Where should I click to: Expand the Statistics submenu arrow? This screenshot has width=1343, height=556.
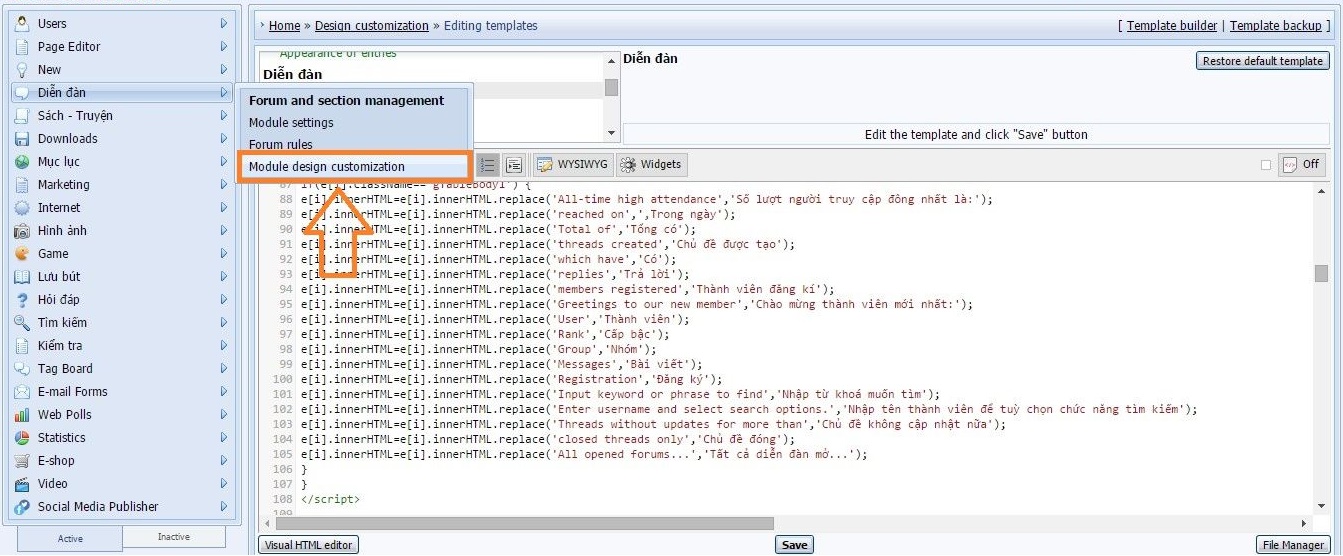(x=224, y=437)
